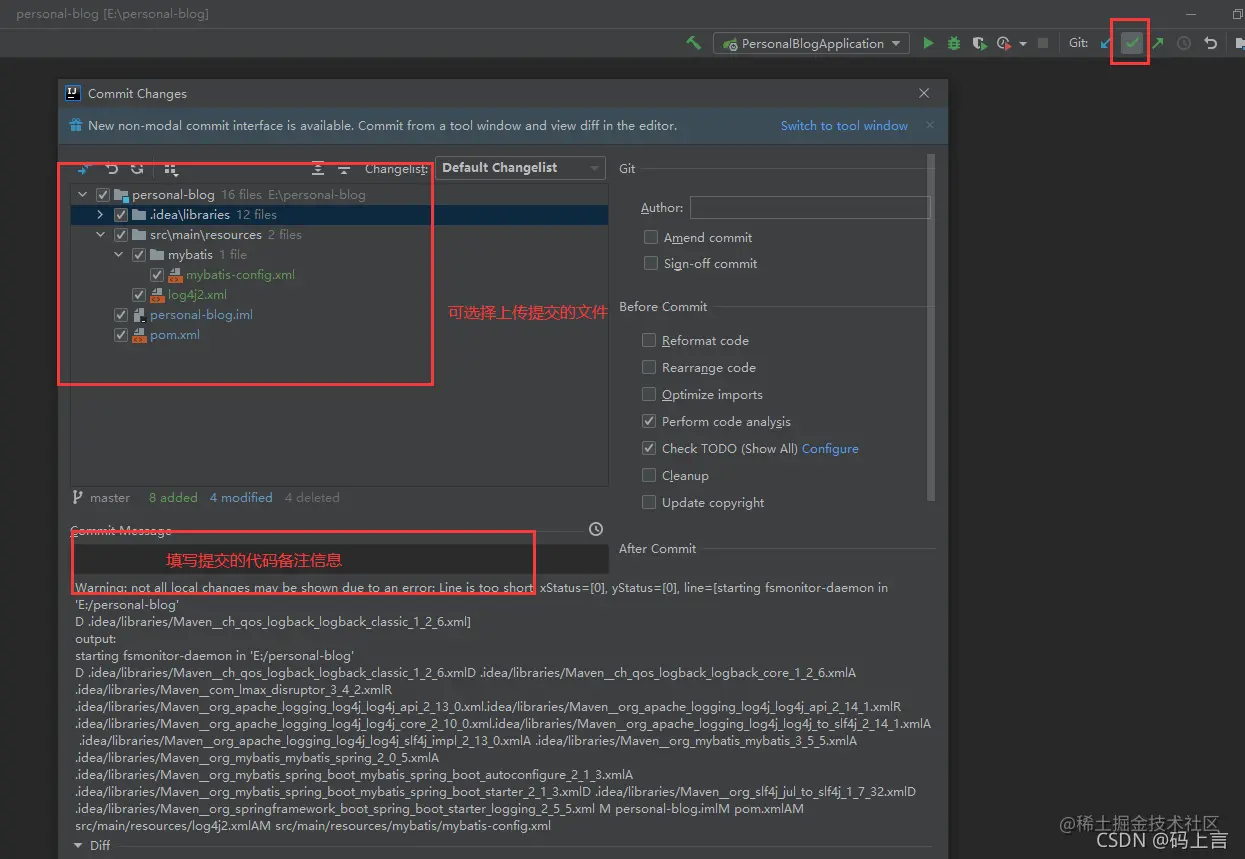Click the 'master' branch label

110,498
